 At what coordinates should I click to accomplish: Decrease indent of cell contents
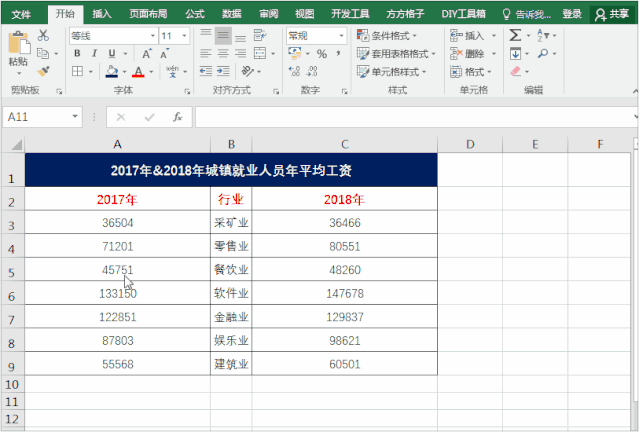tap(206, 71)
